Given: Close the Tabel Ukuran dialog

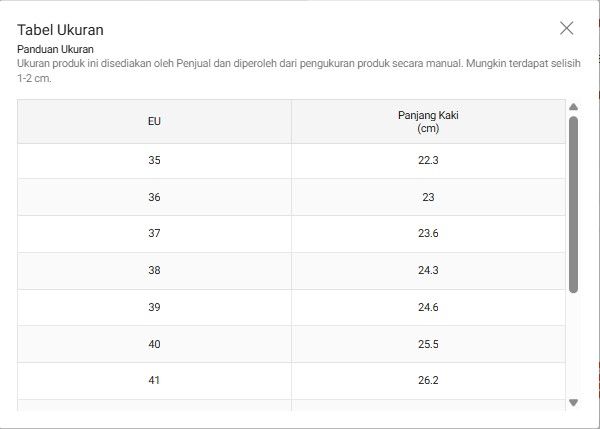Looking at the screenshot, I should [567, 28].
